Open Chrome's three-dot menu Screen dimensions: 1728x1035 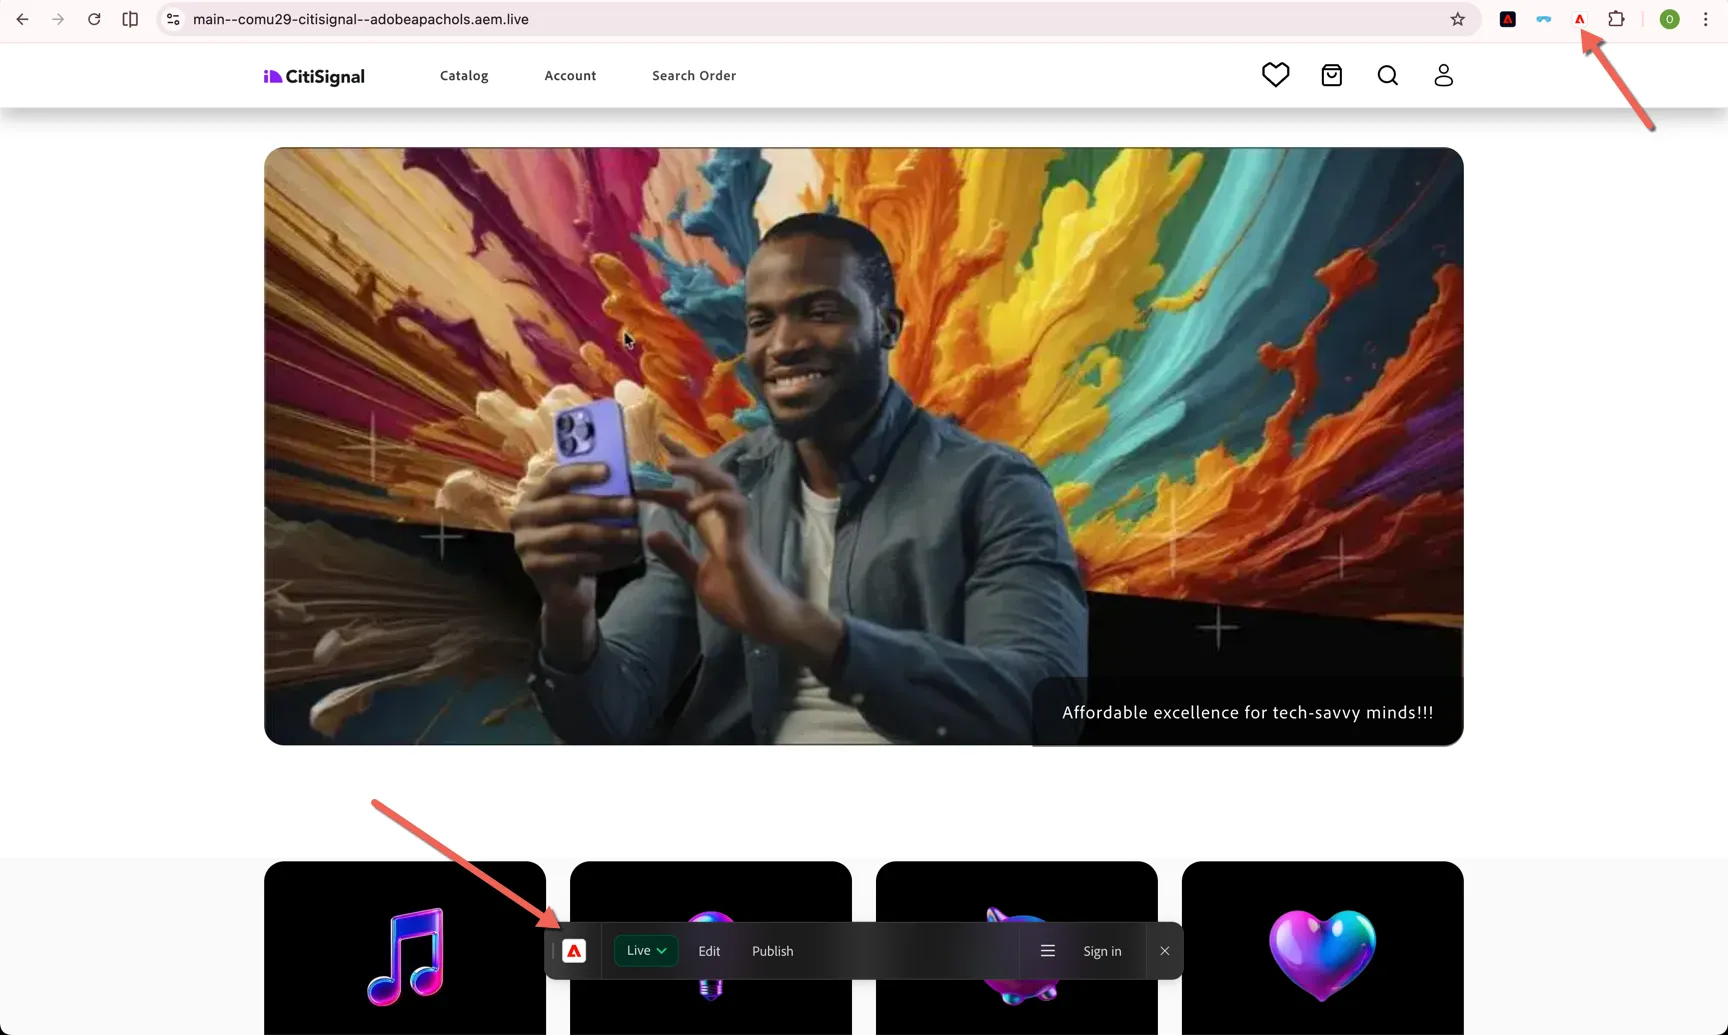pyautogui.click(x=1705, y=19)
